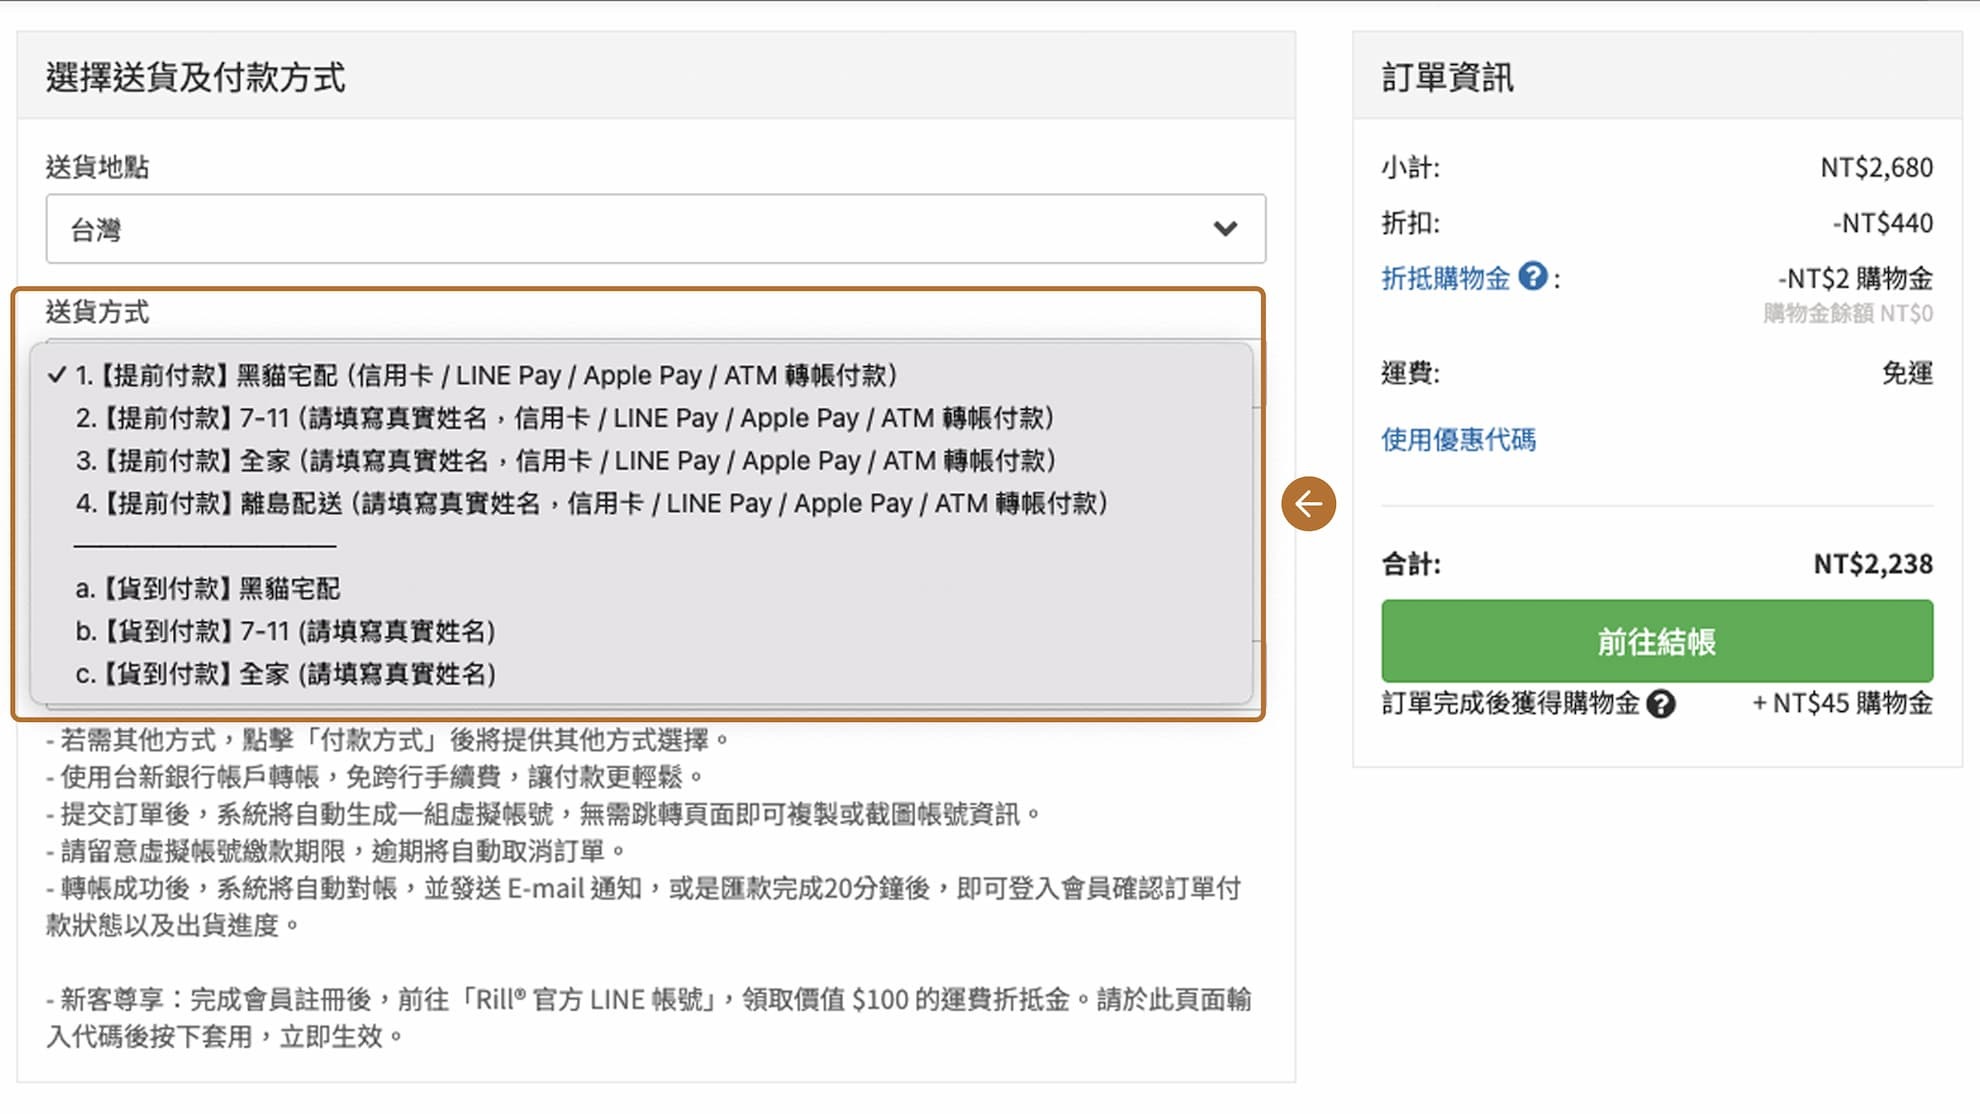Click the 訂單資訊 order summary panel
The width and height of the screenshot is (1980, 1114).
click(1447, 78)
